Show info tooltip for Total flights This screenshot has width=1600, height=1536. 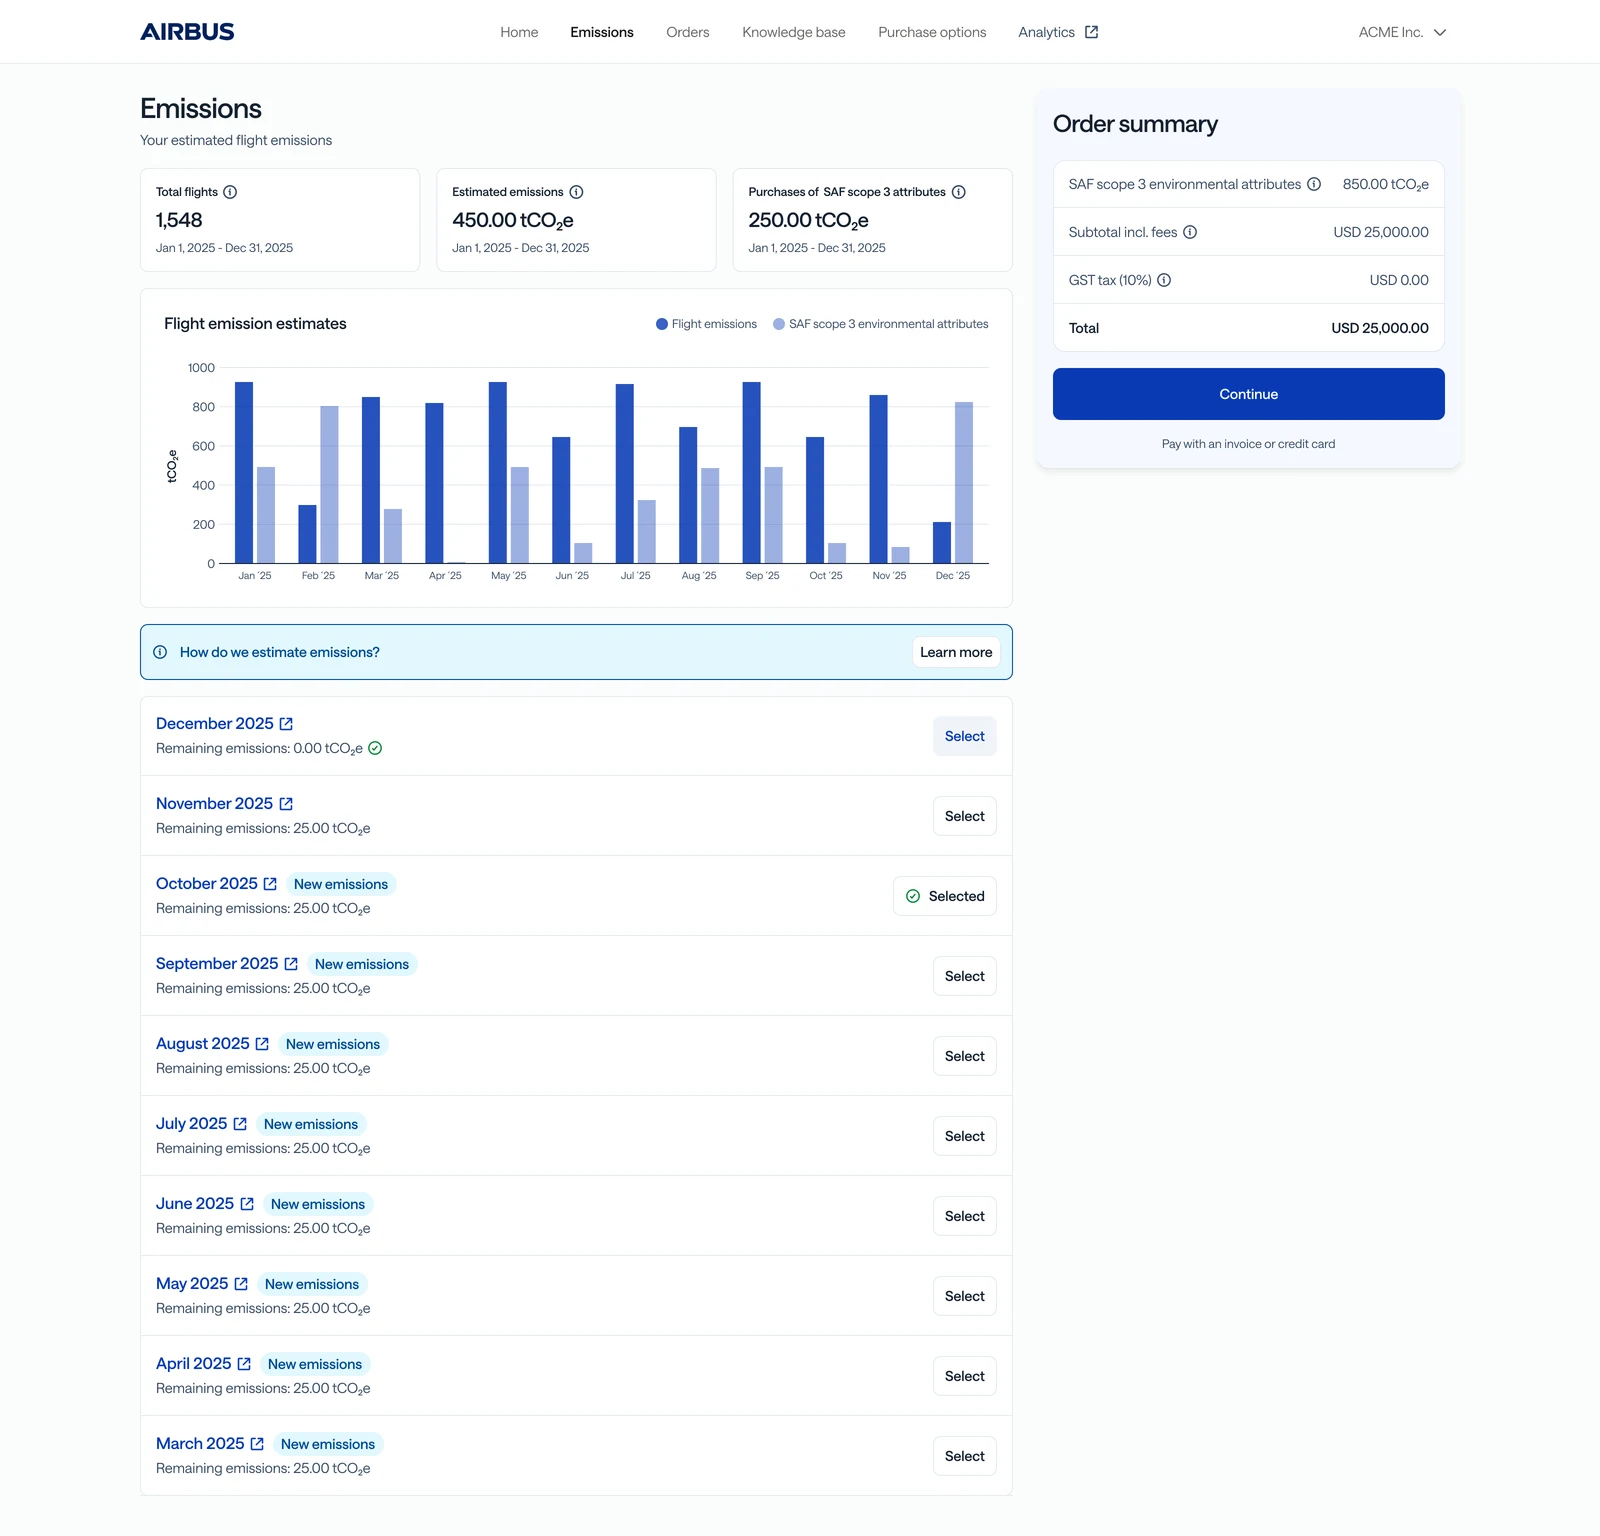pos(230,192)
